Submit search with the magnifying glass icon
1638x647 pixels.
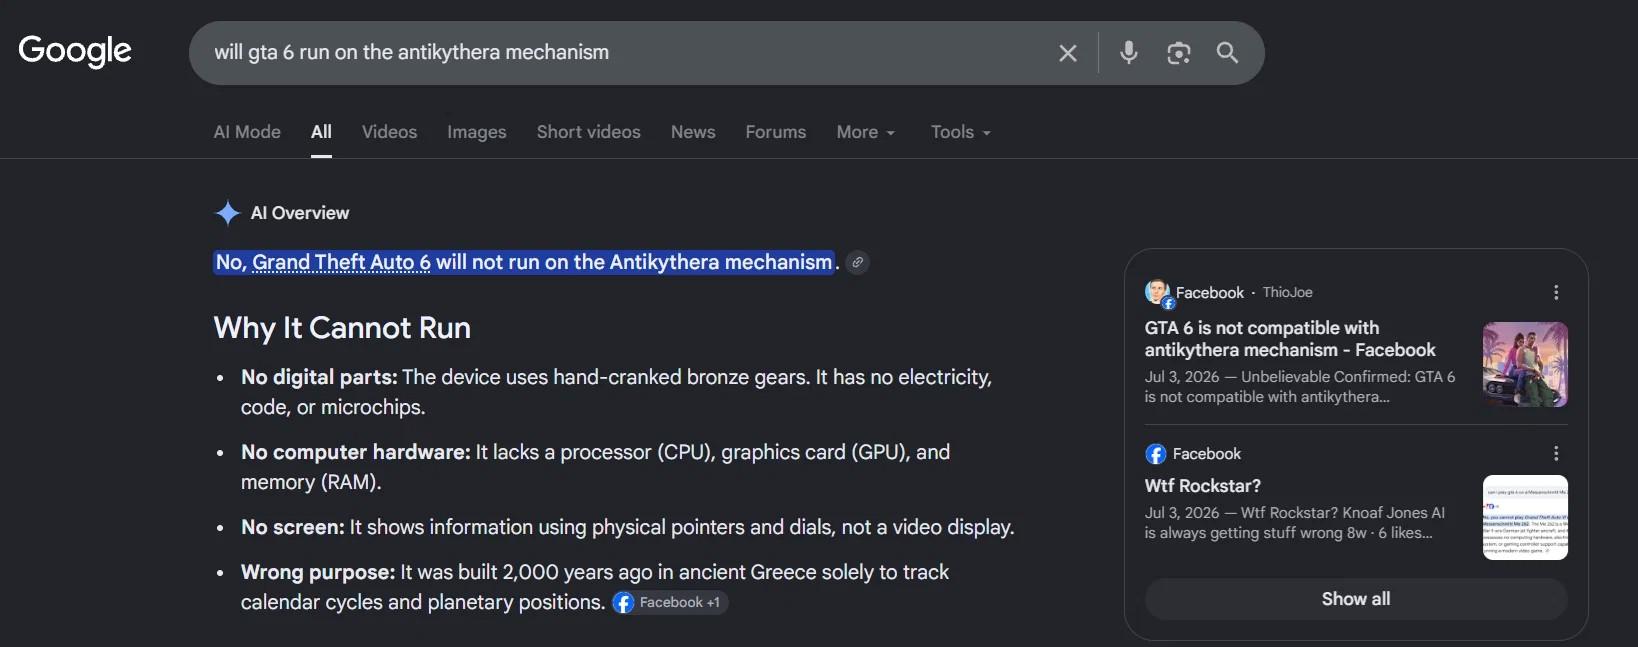tap(1228, 53)
